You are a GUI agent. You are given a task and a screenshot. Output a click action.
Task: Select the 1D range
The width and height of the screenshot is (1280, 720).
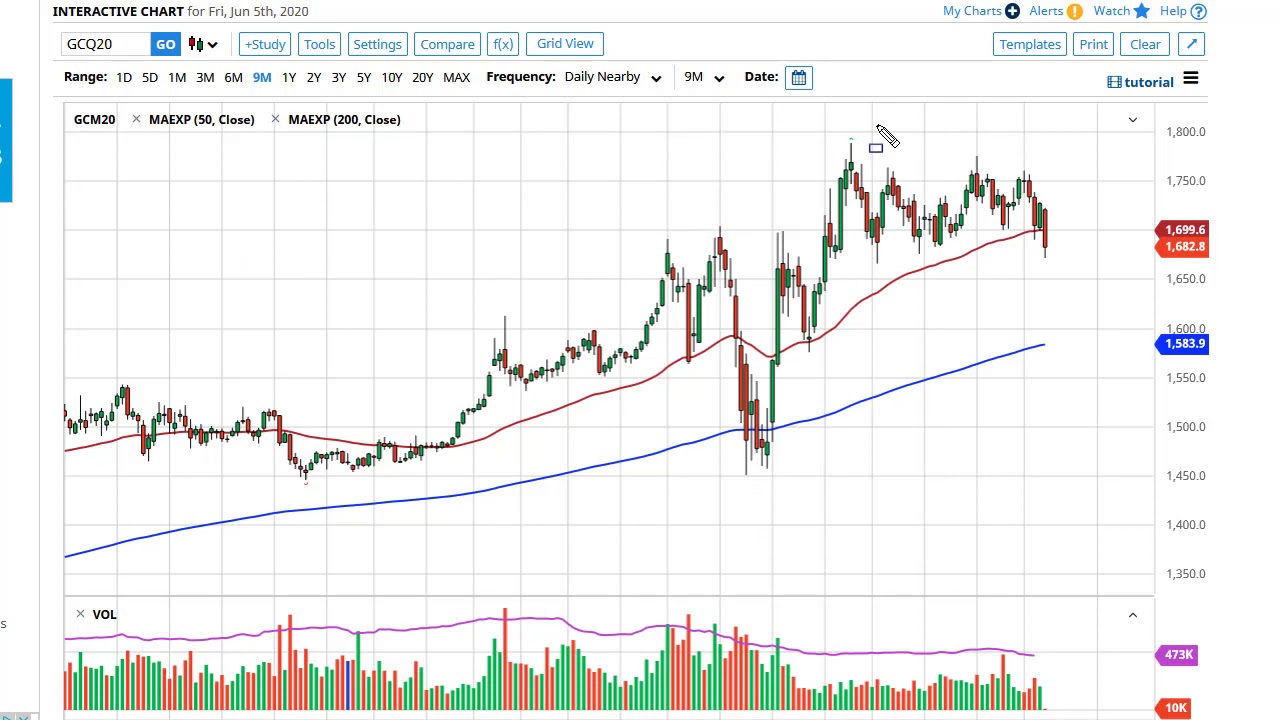(x=123, y=77)
